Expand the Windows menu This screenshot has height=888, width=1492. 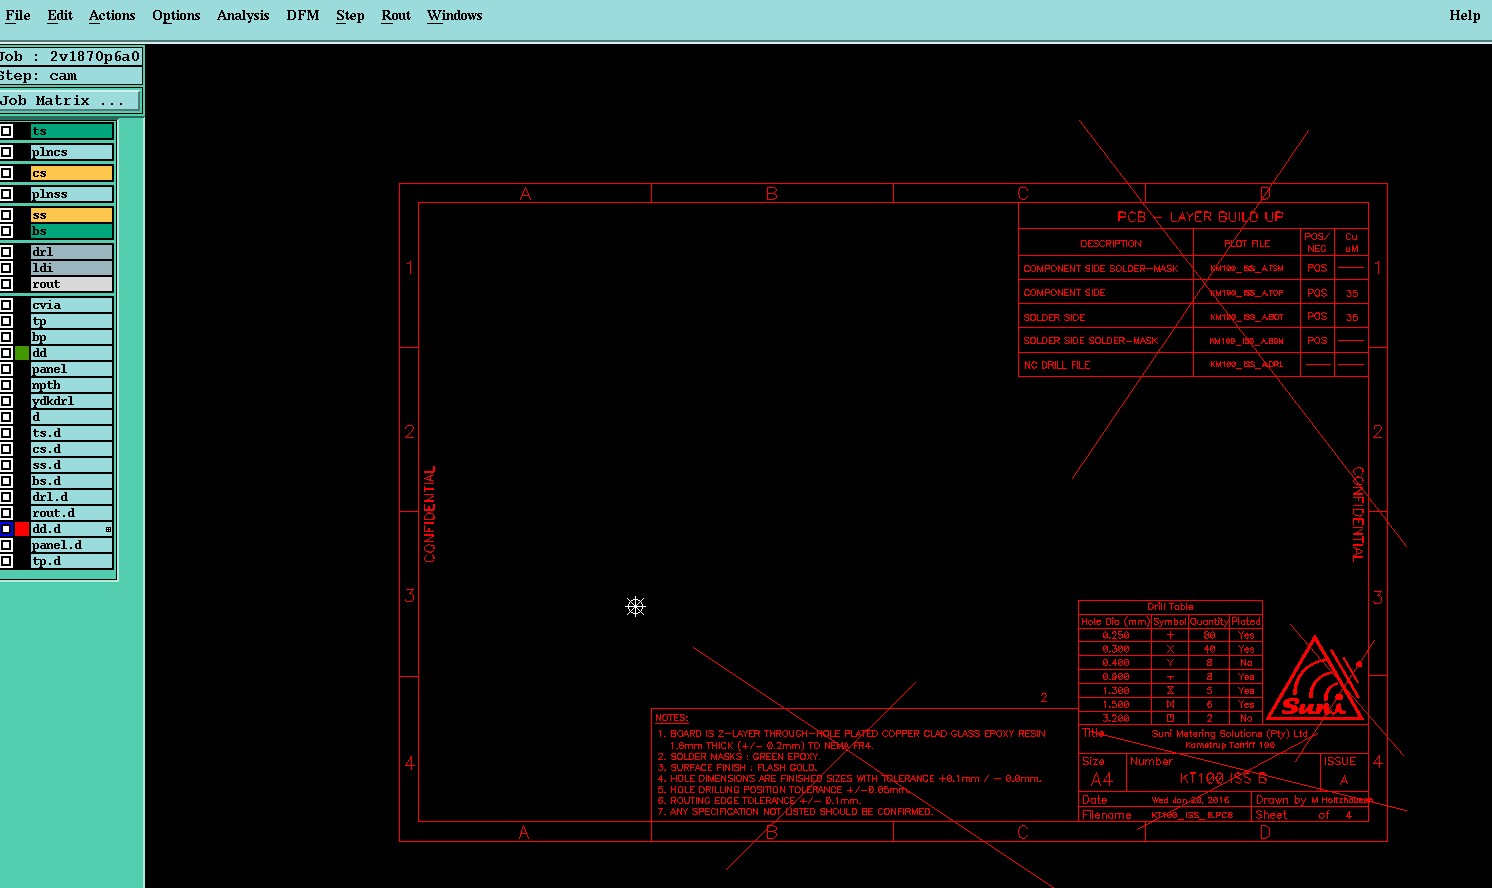click(x=455, y=15)
